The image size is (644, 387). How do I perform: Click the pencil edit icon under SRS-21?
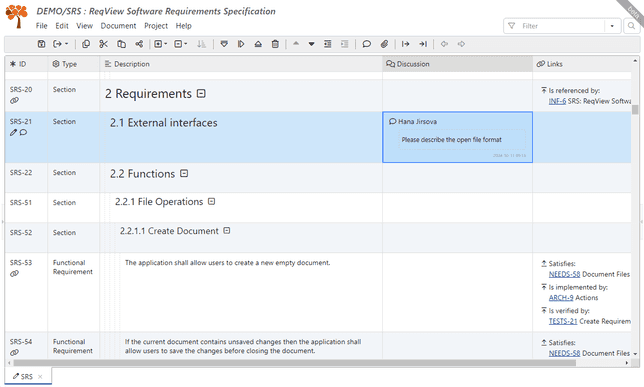pyautogui.click(x=13, y=132)
